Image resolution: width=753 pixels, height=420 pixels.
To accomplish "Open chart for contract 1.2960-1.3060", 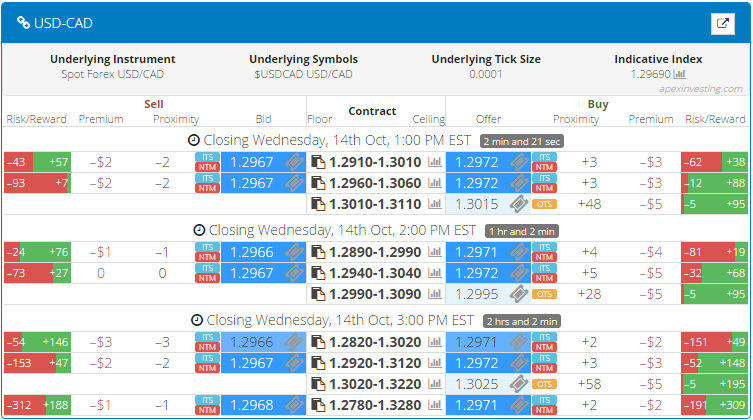I will tap(435, 182).
